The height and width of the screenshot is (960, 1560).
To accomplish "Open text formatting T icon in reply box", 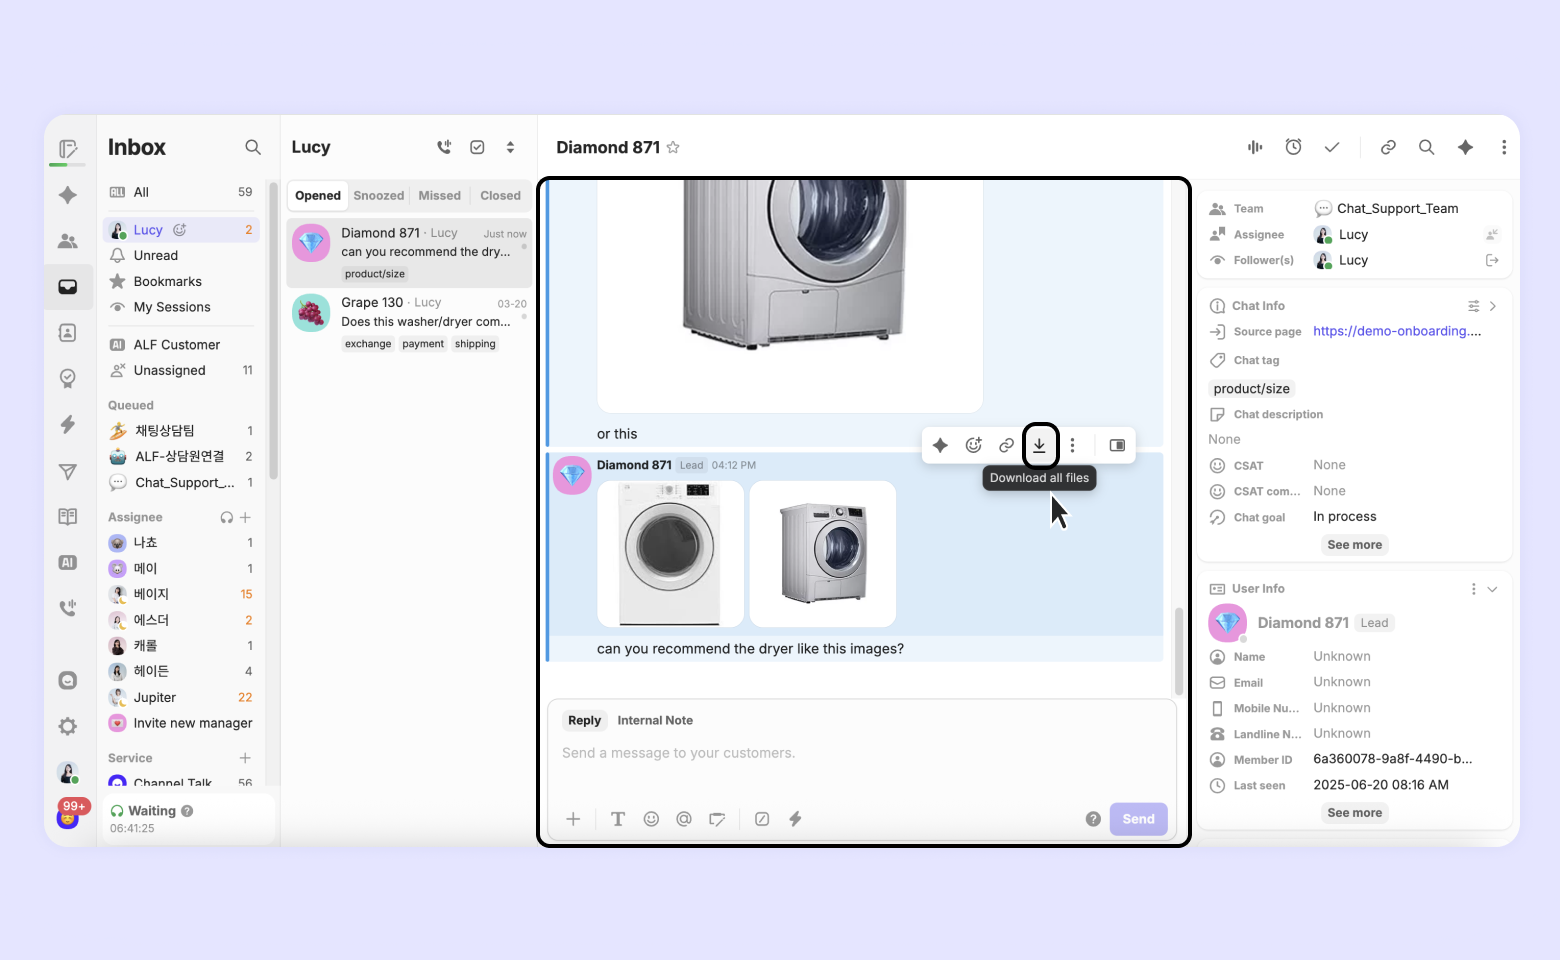I will click(618, 819).
